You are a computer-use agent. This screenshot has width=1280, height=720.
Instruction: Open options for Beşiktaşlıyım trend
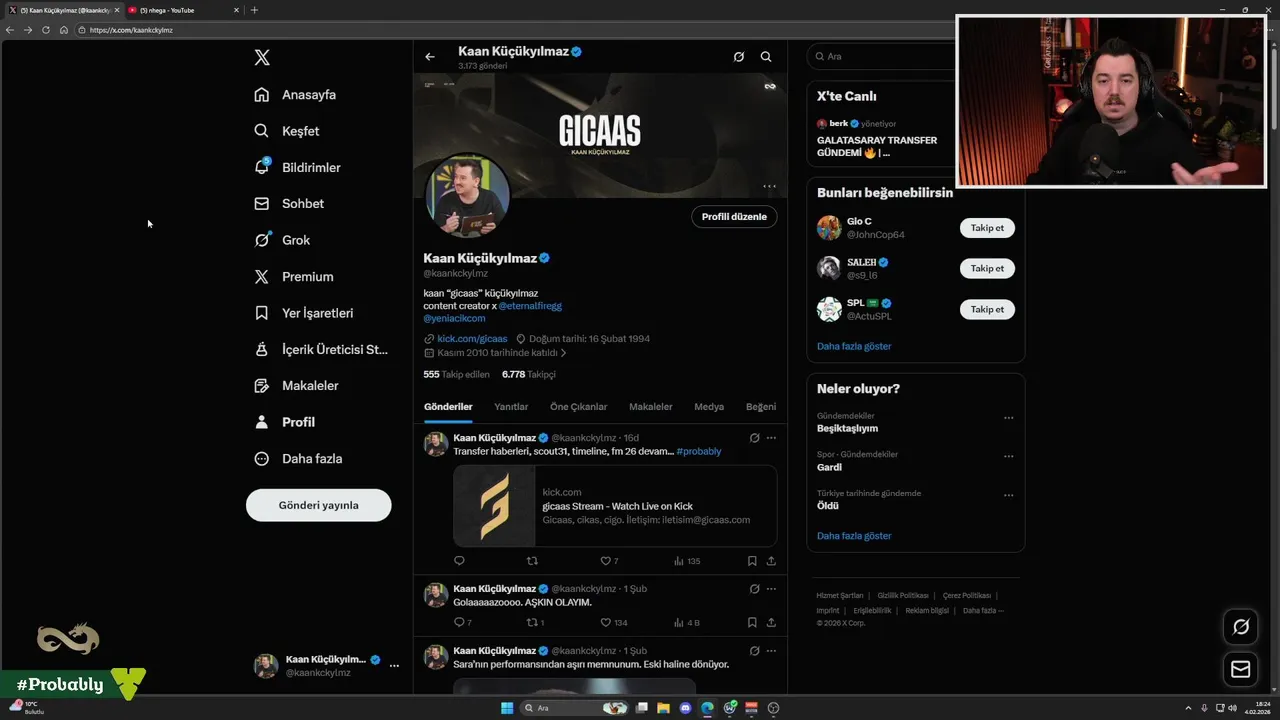click(x=1008, y=418)
